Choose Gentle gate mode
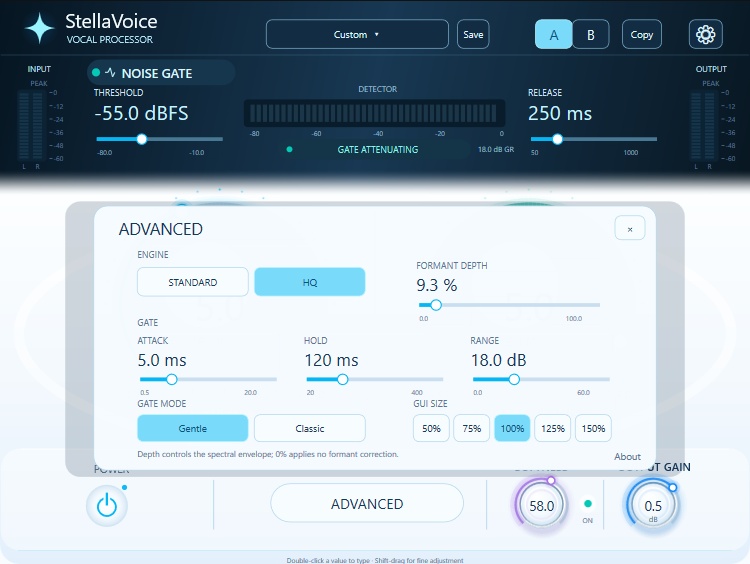Image resolution: width=750 pixels, height=564 pixels. (x=193, y=428)
